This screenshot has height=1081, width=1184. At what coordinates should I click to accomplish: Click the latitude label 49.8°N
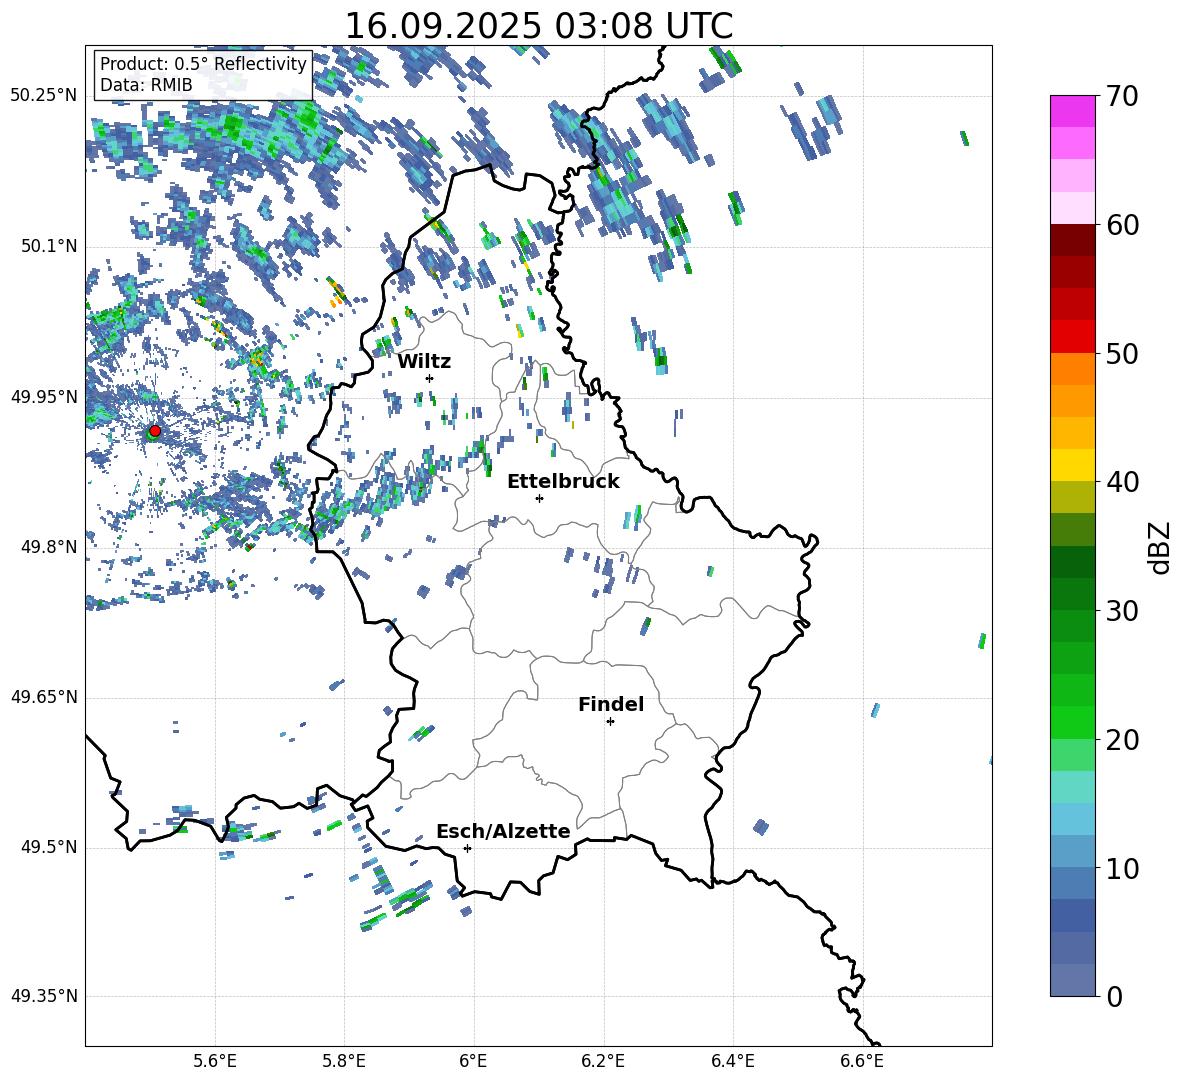coord(49,547)
